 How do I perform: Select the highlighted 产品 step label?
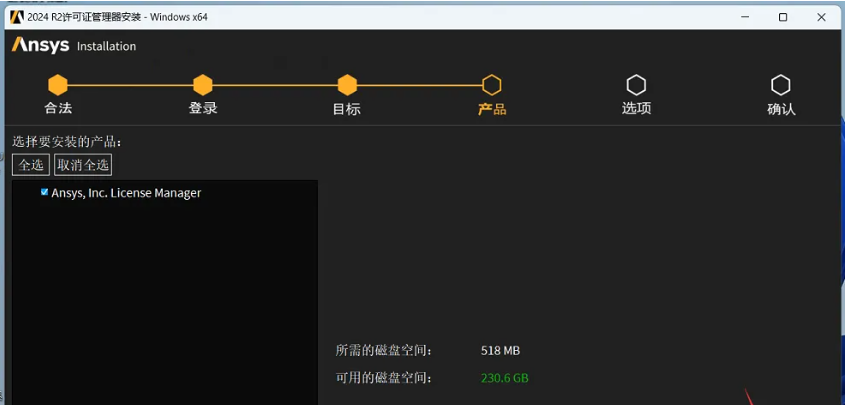pyautogui.click(x=491, y=109)
